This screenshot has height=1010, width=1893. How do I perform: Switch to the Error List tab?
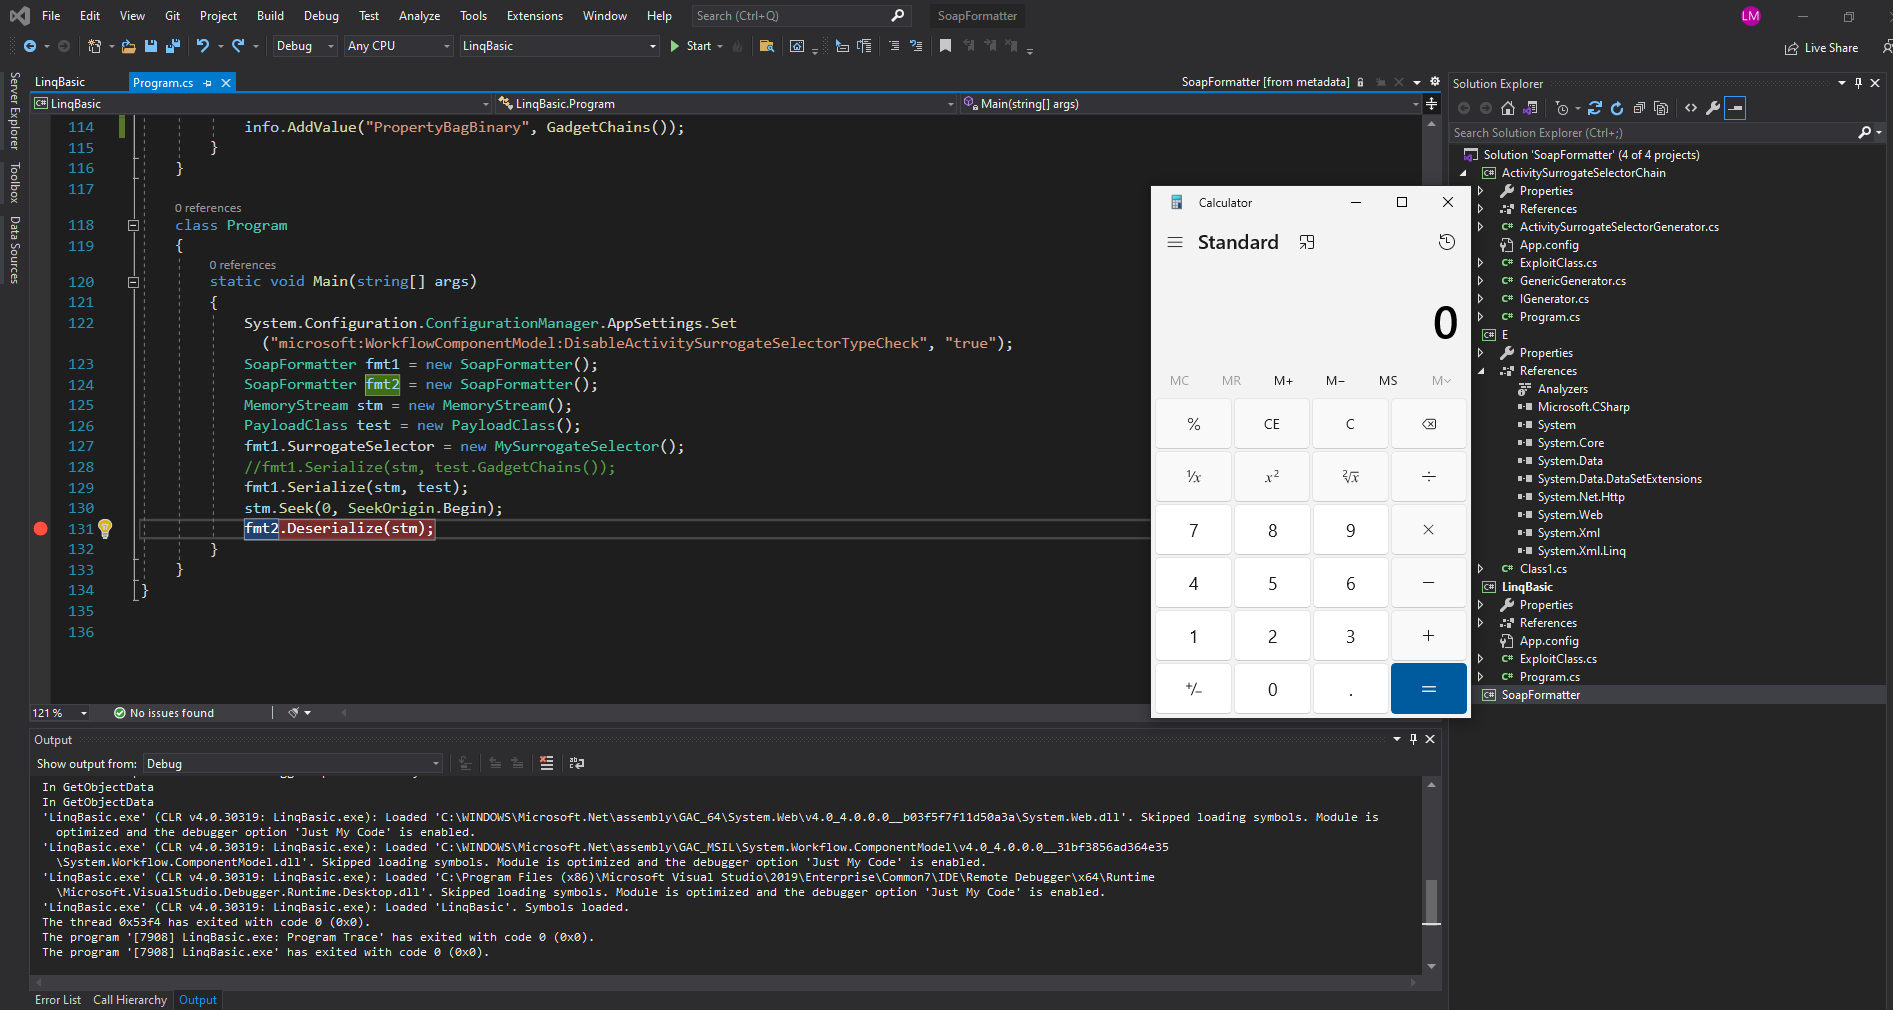(58, 1000)
